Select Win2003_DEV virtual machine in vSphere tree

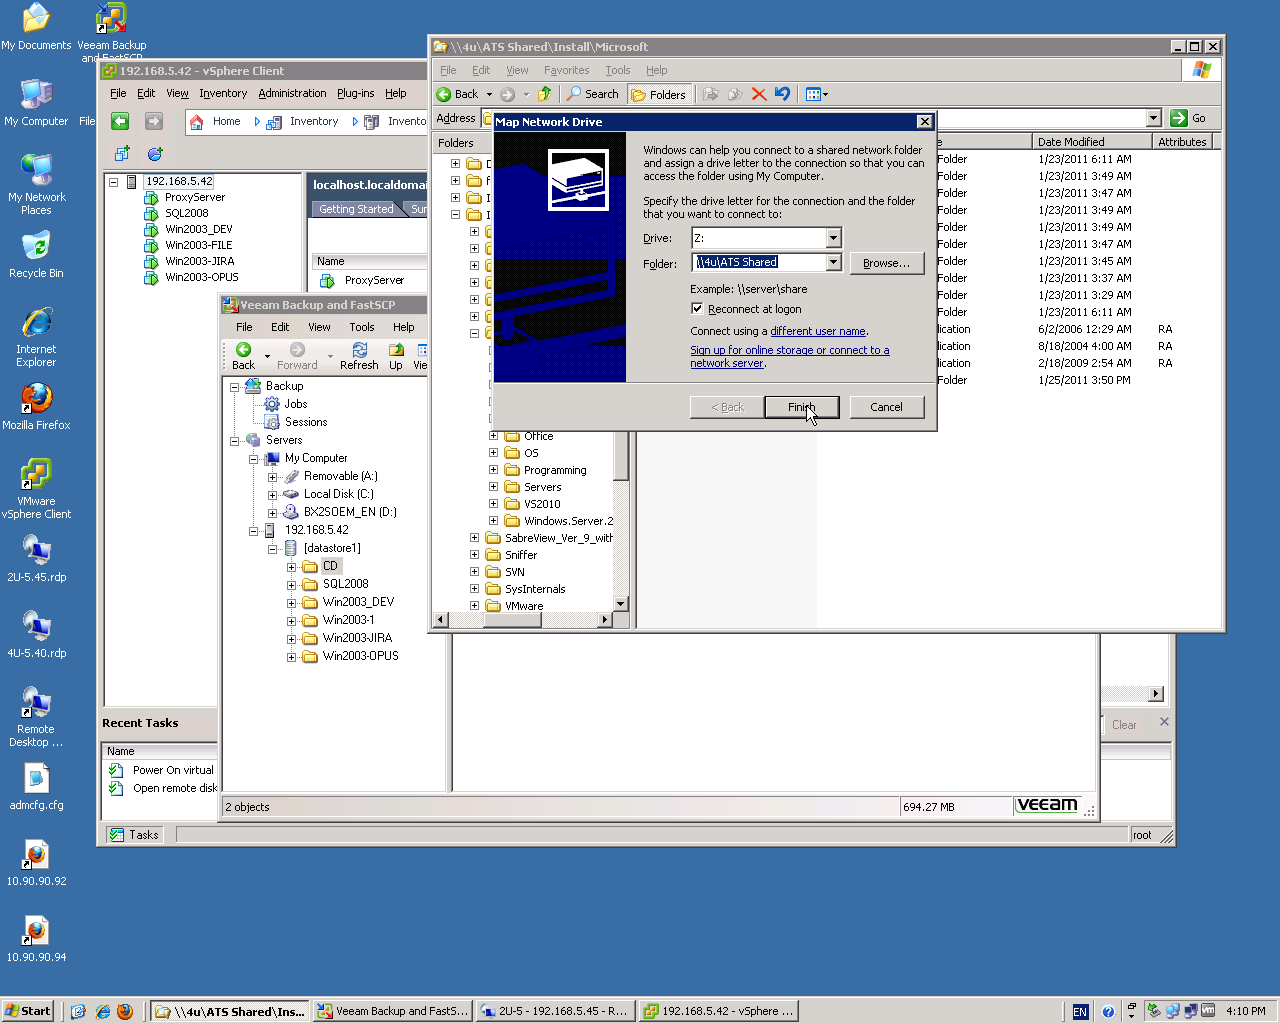coord(198,229)
